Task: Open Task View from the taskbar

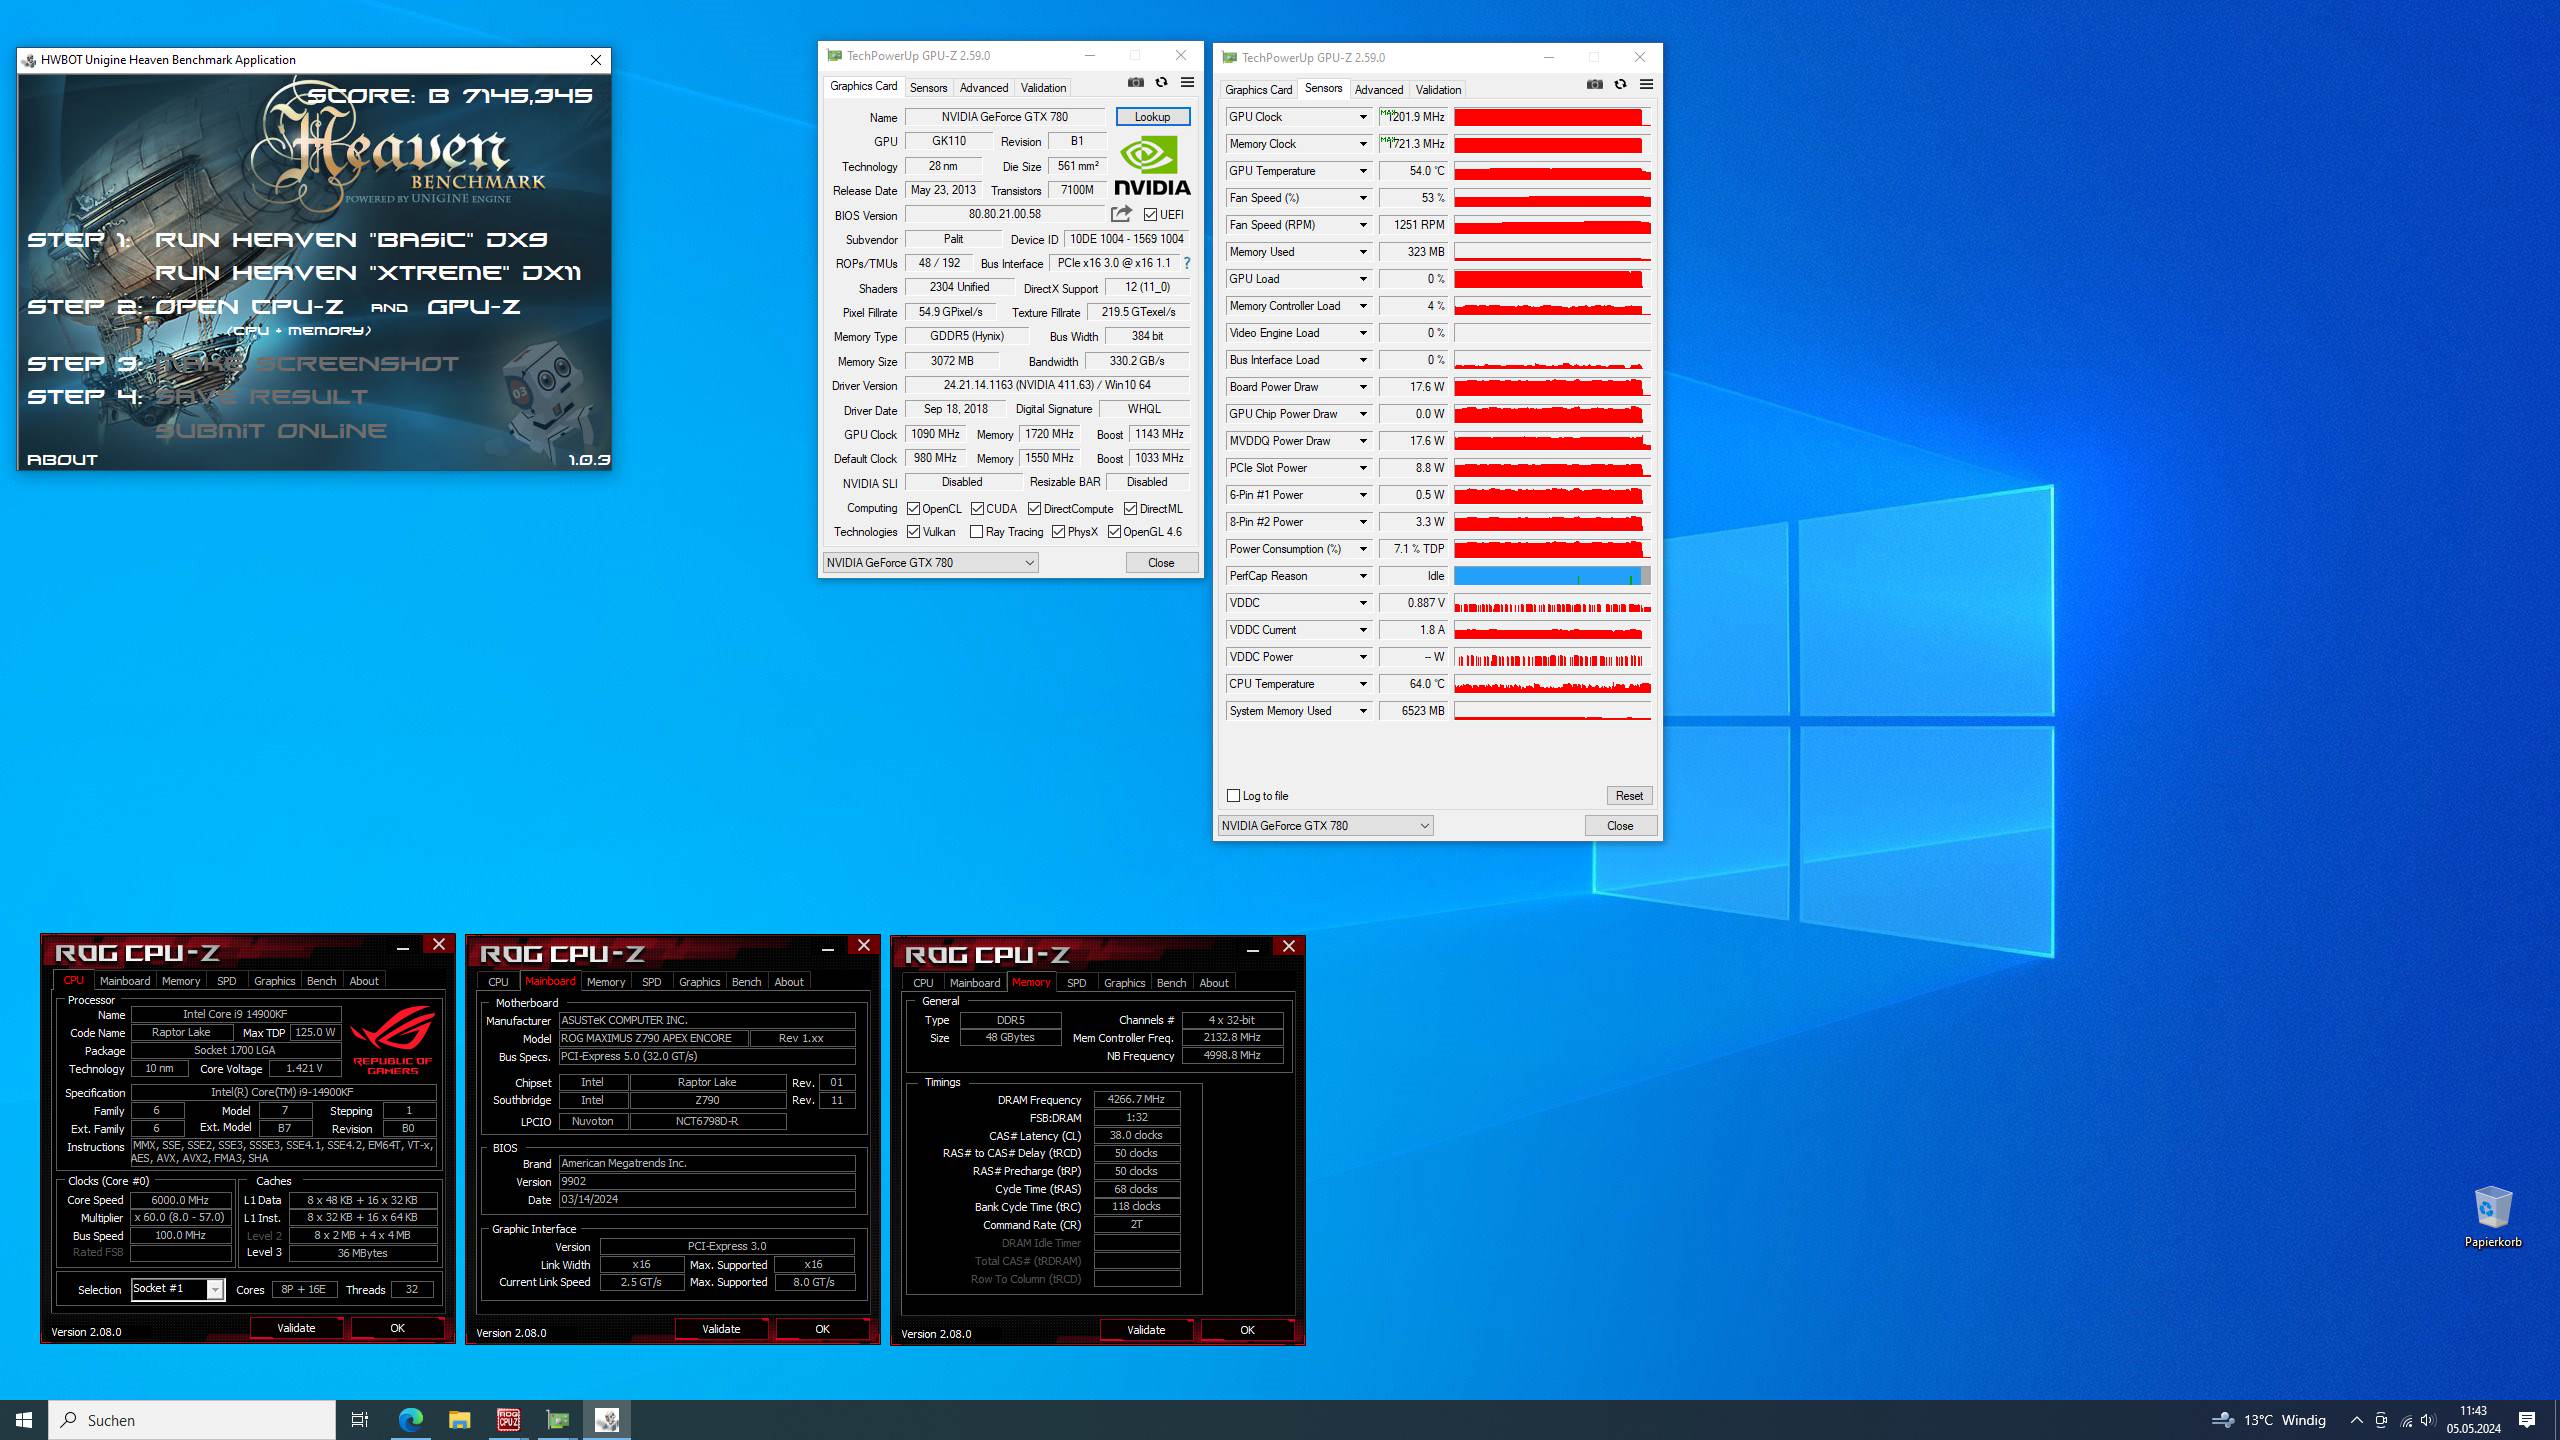Action: (360, 1420)
